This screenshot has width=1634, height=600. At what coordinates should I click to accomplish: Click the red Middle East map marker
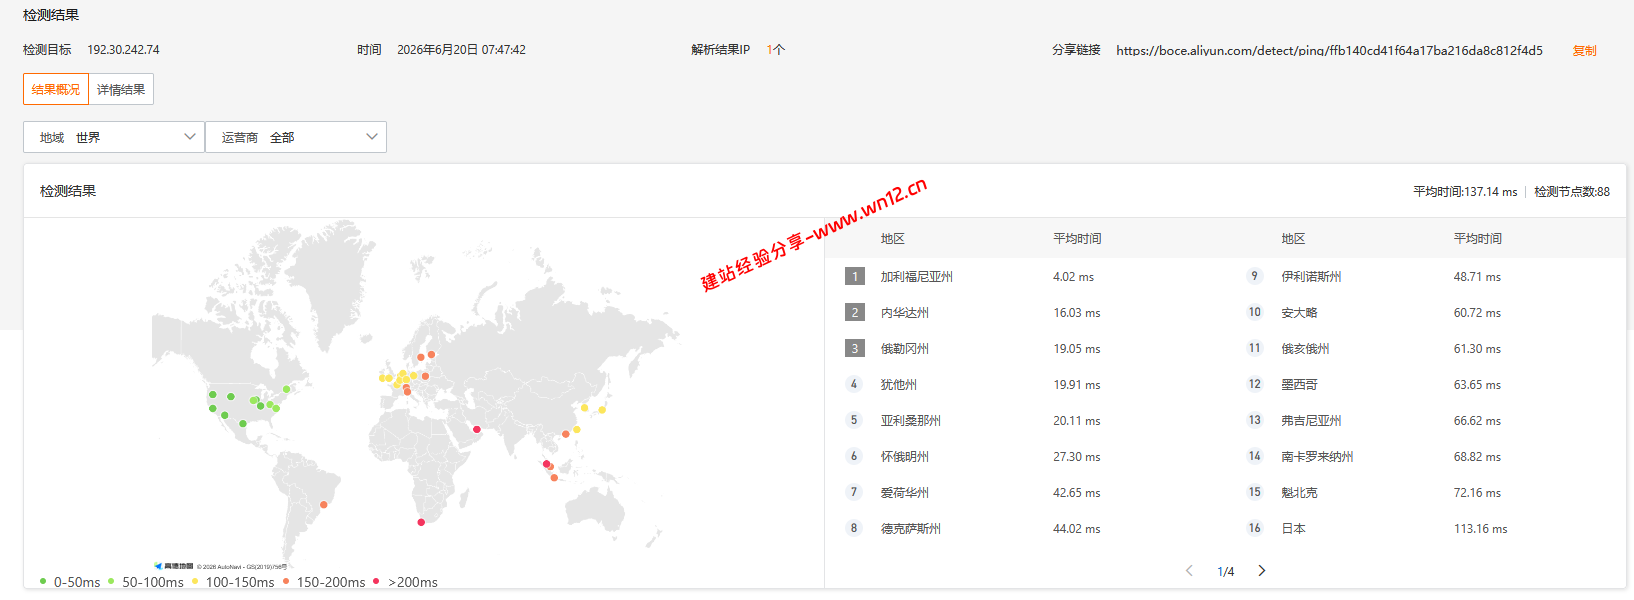coord(477,430)
